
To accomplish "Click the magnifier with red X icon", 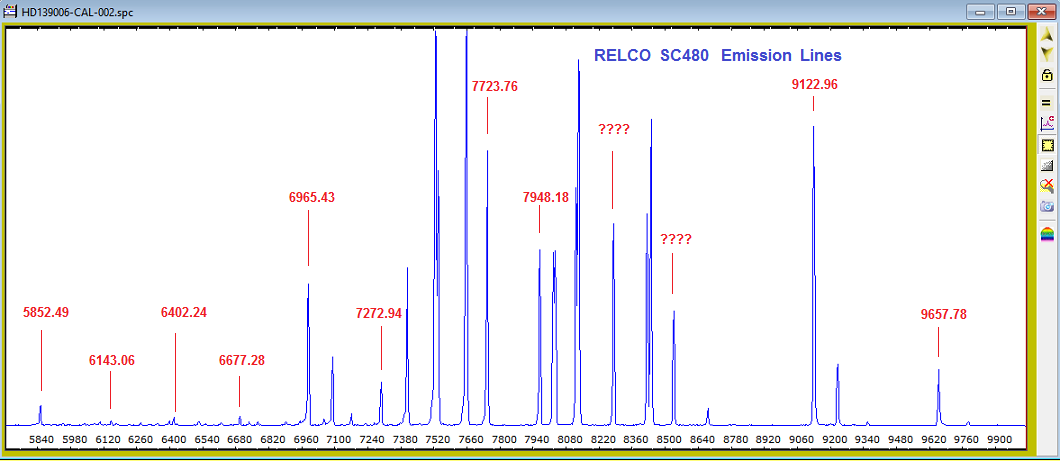I will [1046, 186].
